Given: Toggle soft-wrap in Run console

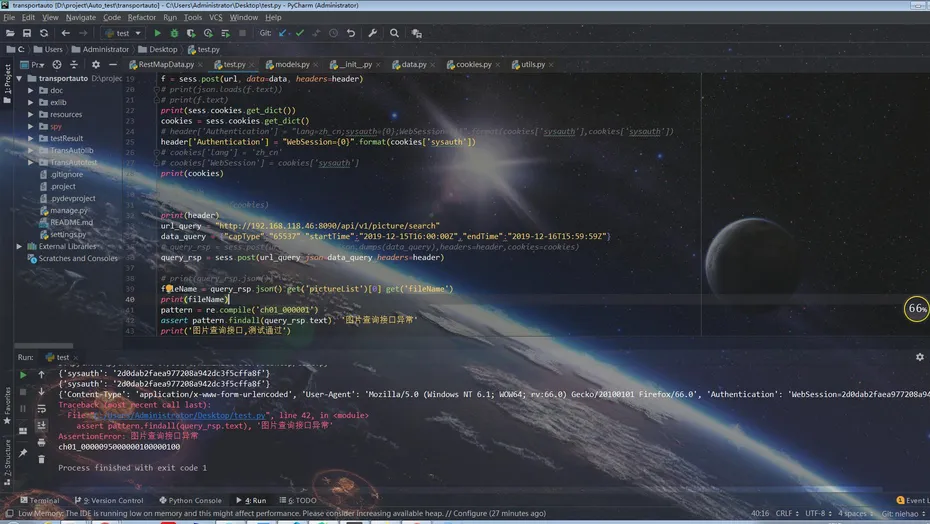Looking at the screenshot, I should (x=41, y=408).
